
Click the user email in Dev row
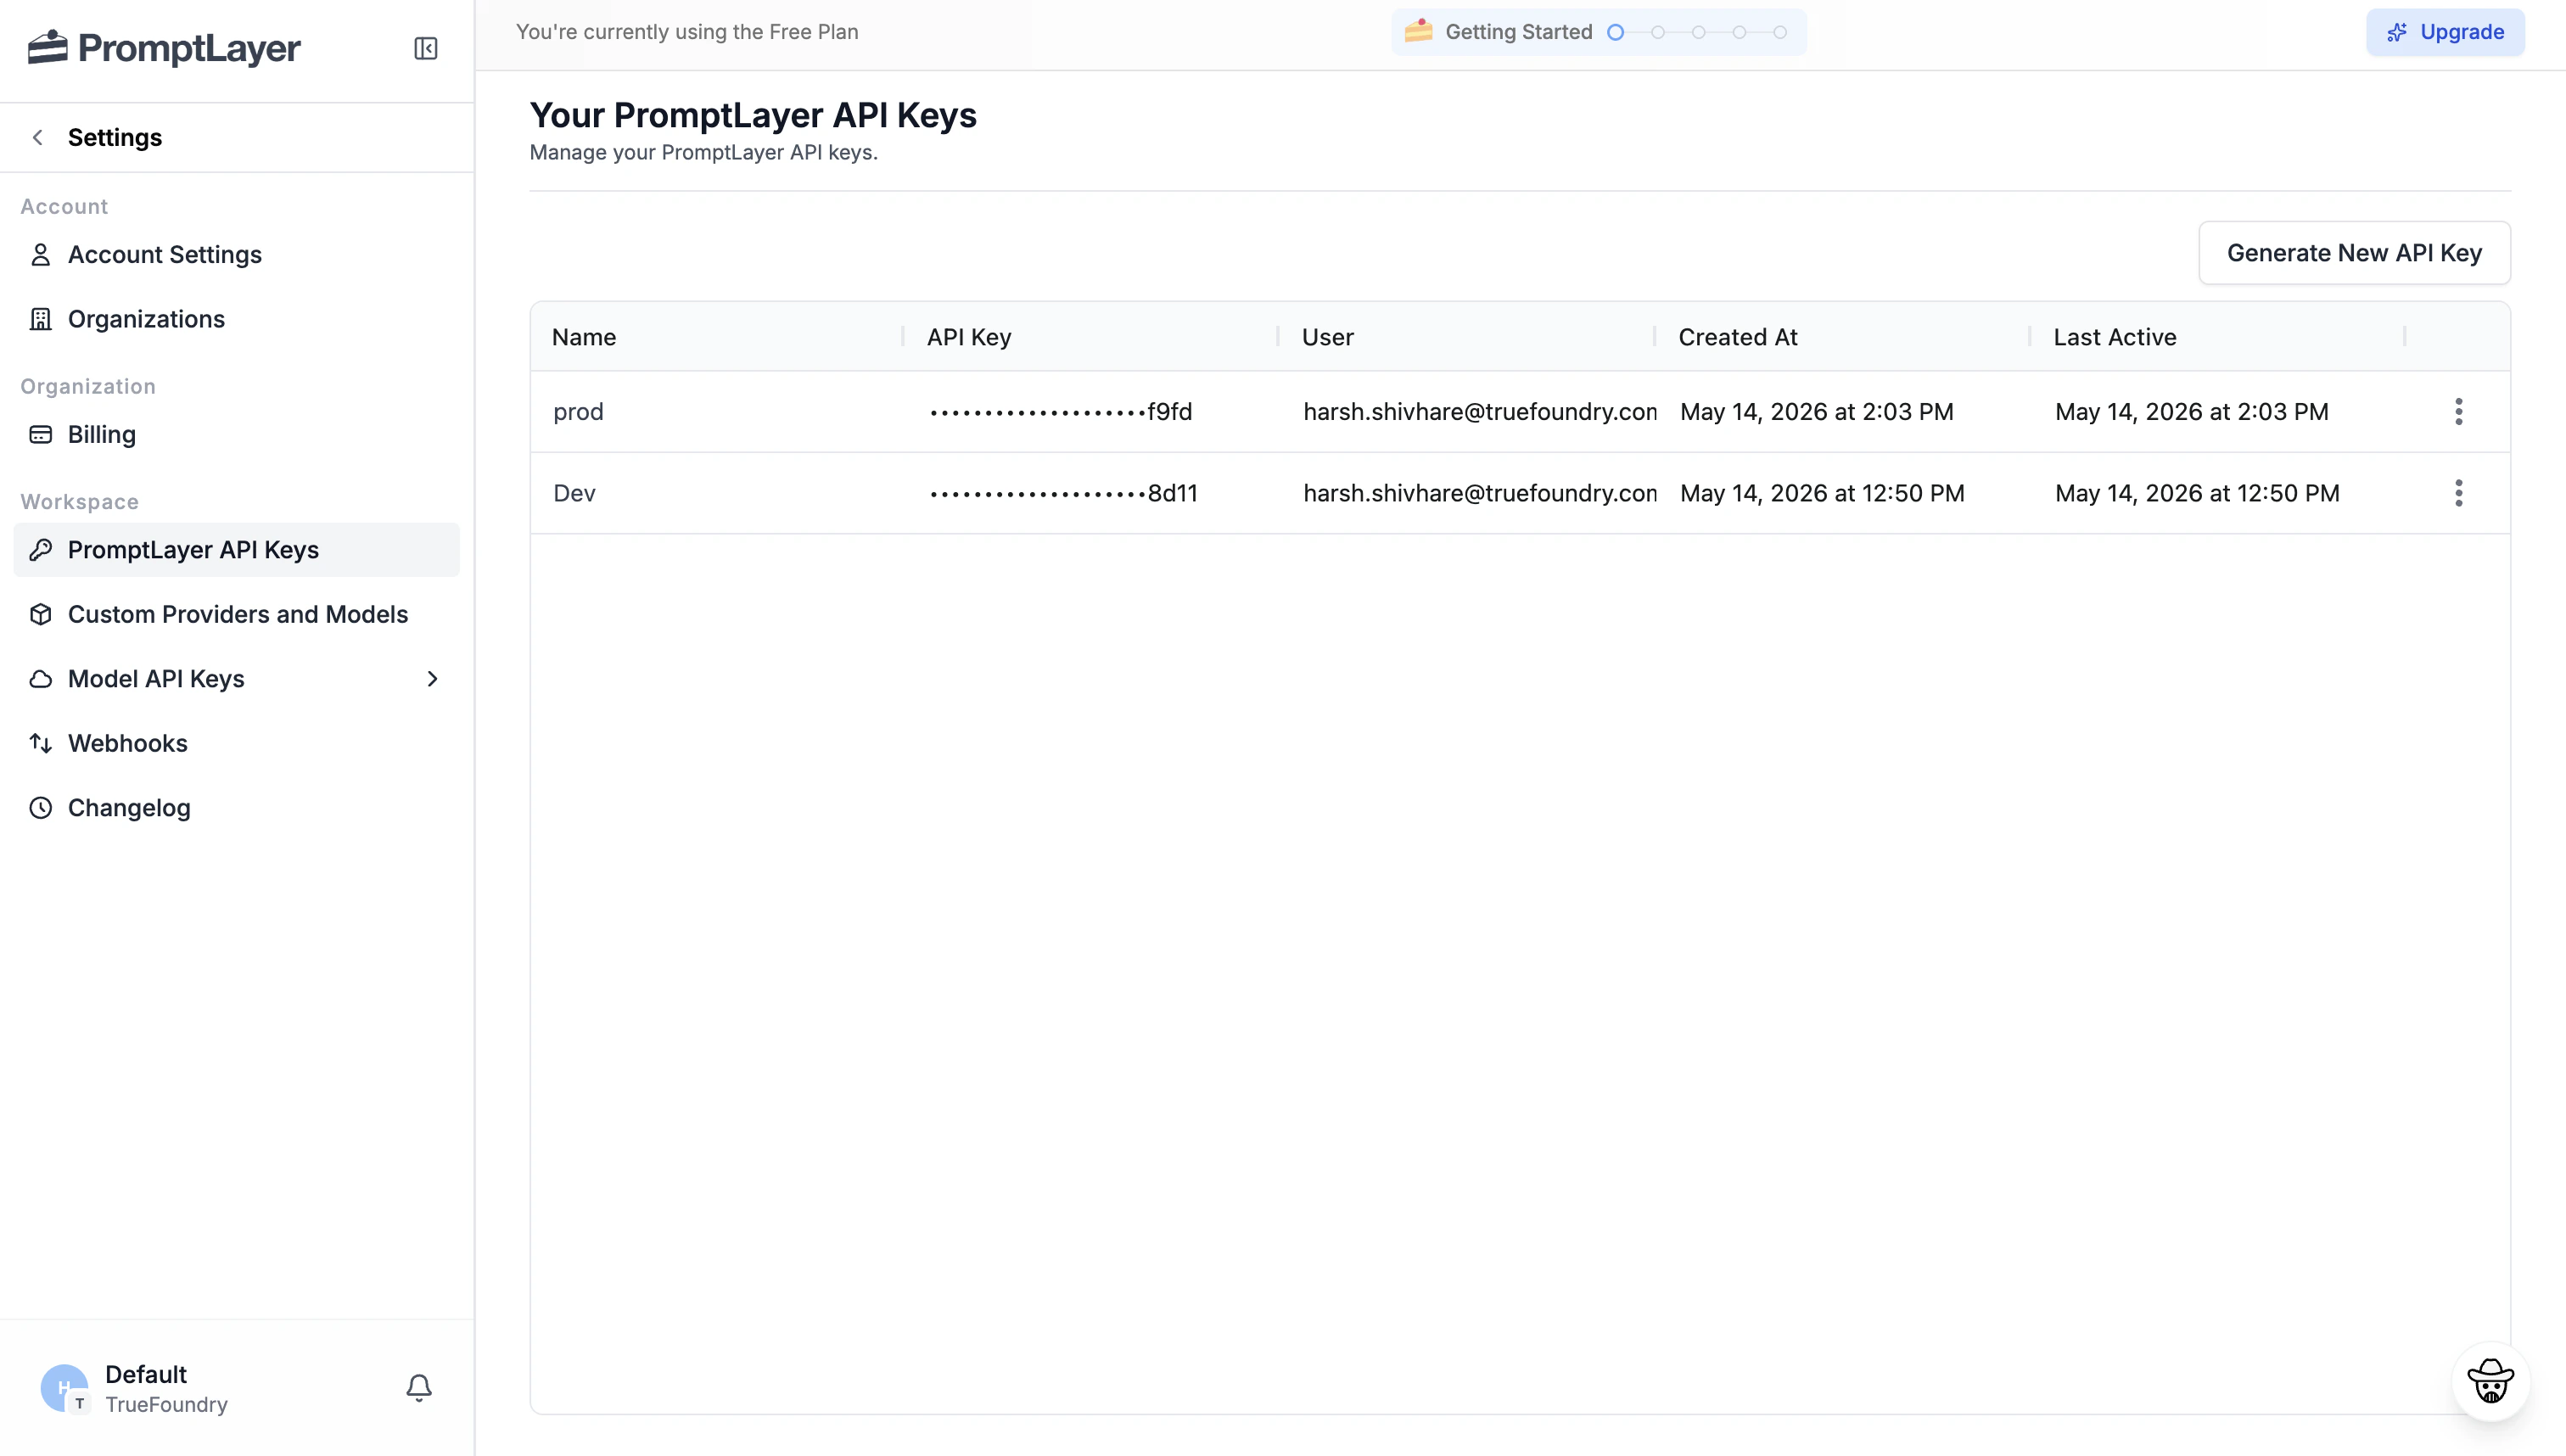pos(1480,493)
